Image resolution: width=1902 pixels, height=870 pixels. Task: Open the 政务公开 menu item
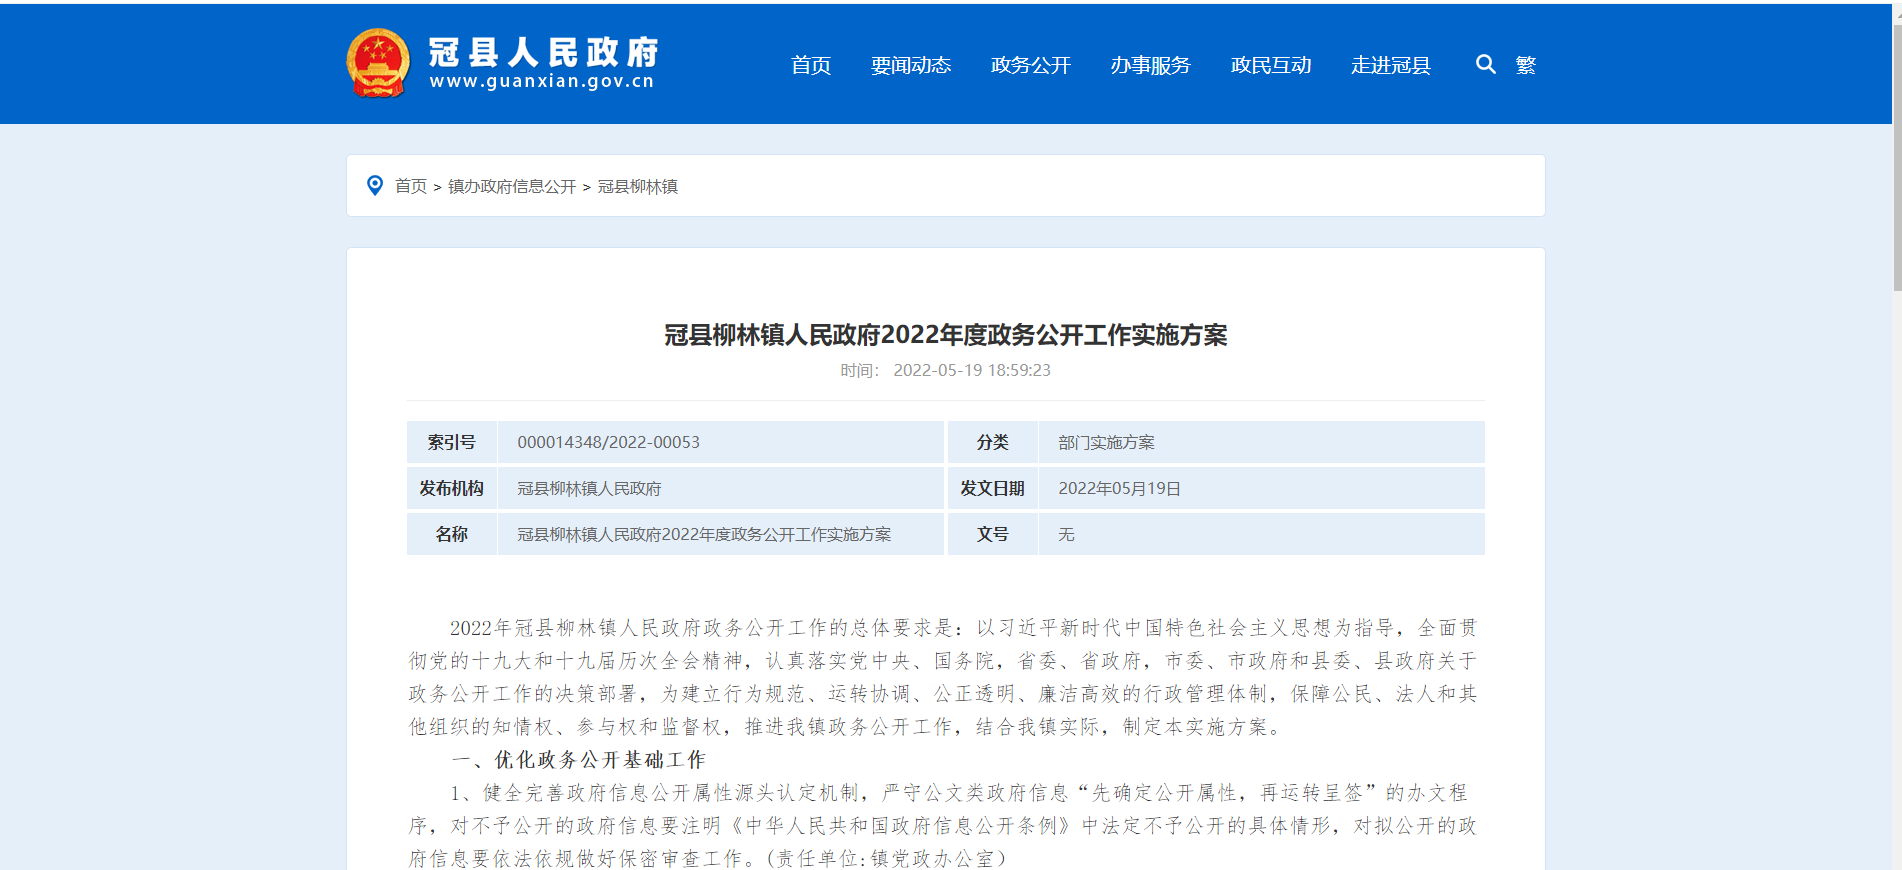point(1031,65)
